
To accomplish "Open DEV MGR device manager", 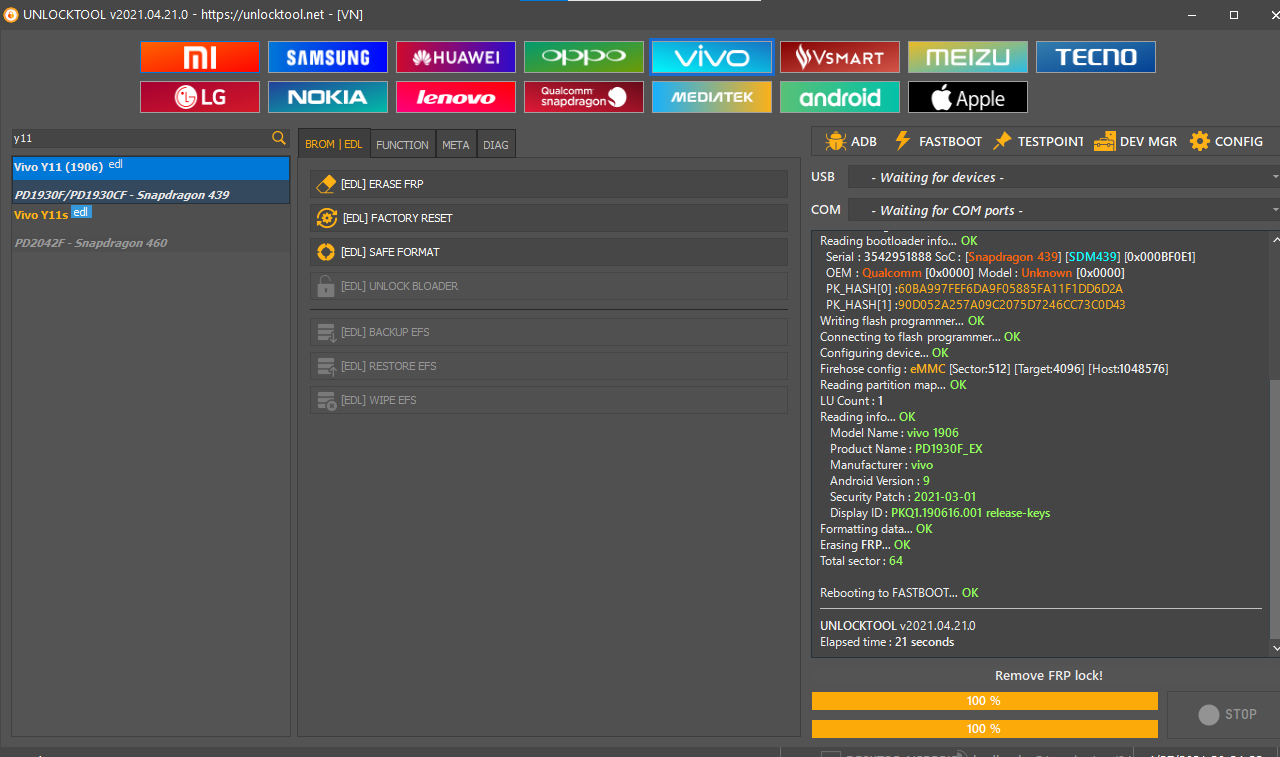I will [x=1135, y=141].
